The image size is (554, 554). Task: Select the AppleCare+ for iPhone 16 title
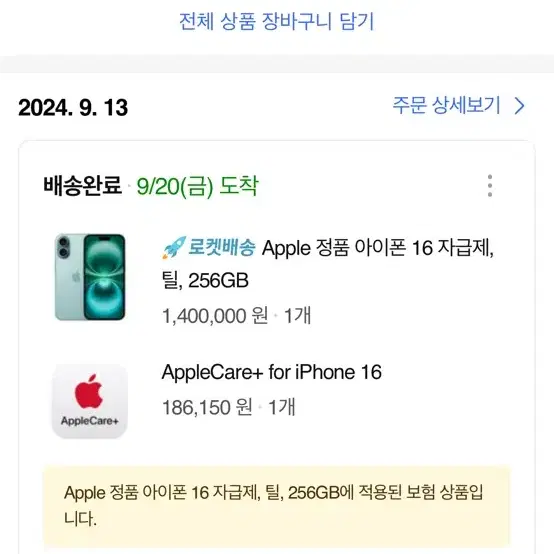tap(271, 372)
